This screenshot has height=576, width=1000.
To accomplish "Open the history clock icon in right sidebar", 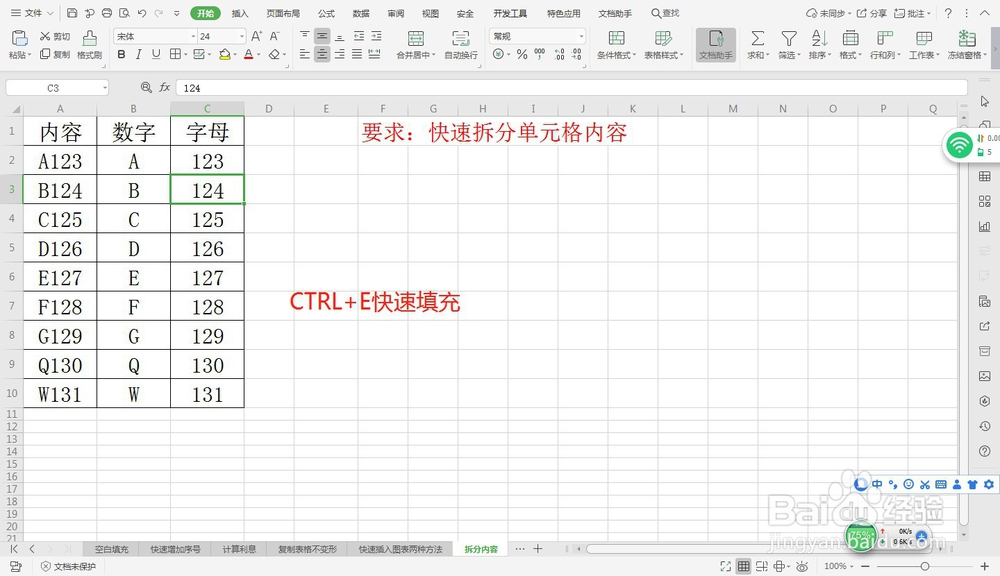I will coord(985,426).
